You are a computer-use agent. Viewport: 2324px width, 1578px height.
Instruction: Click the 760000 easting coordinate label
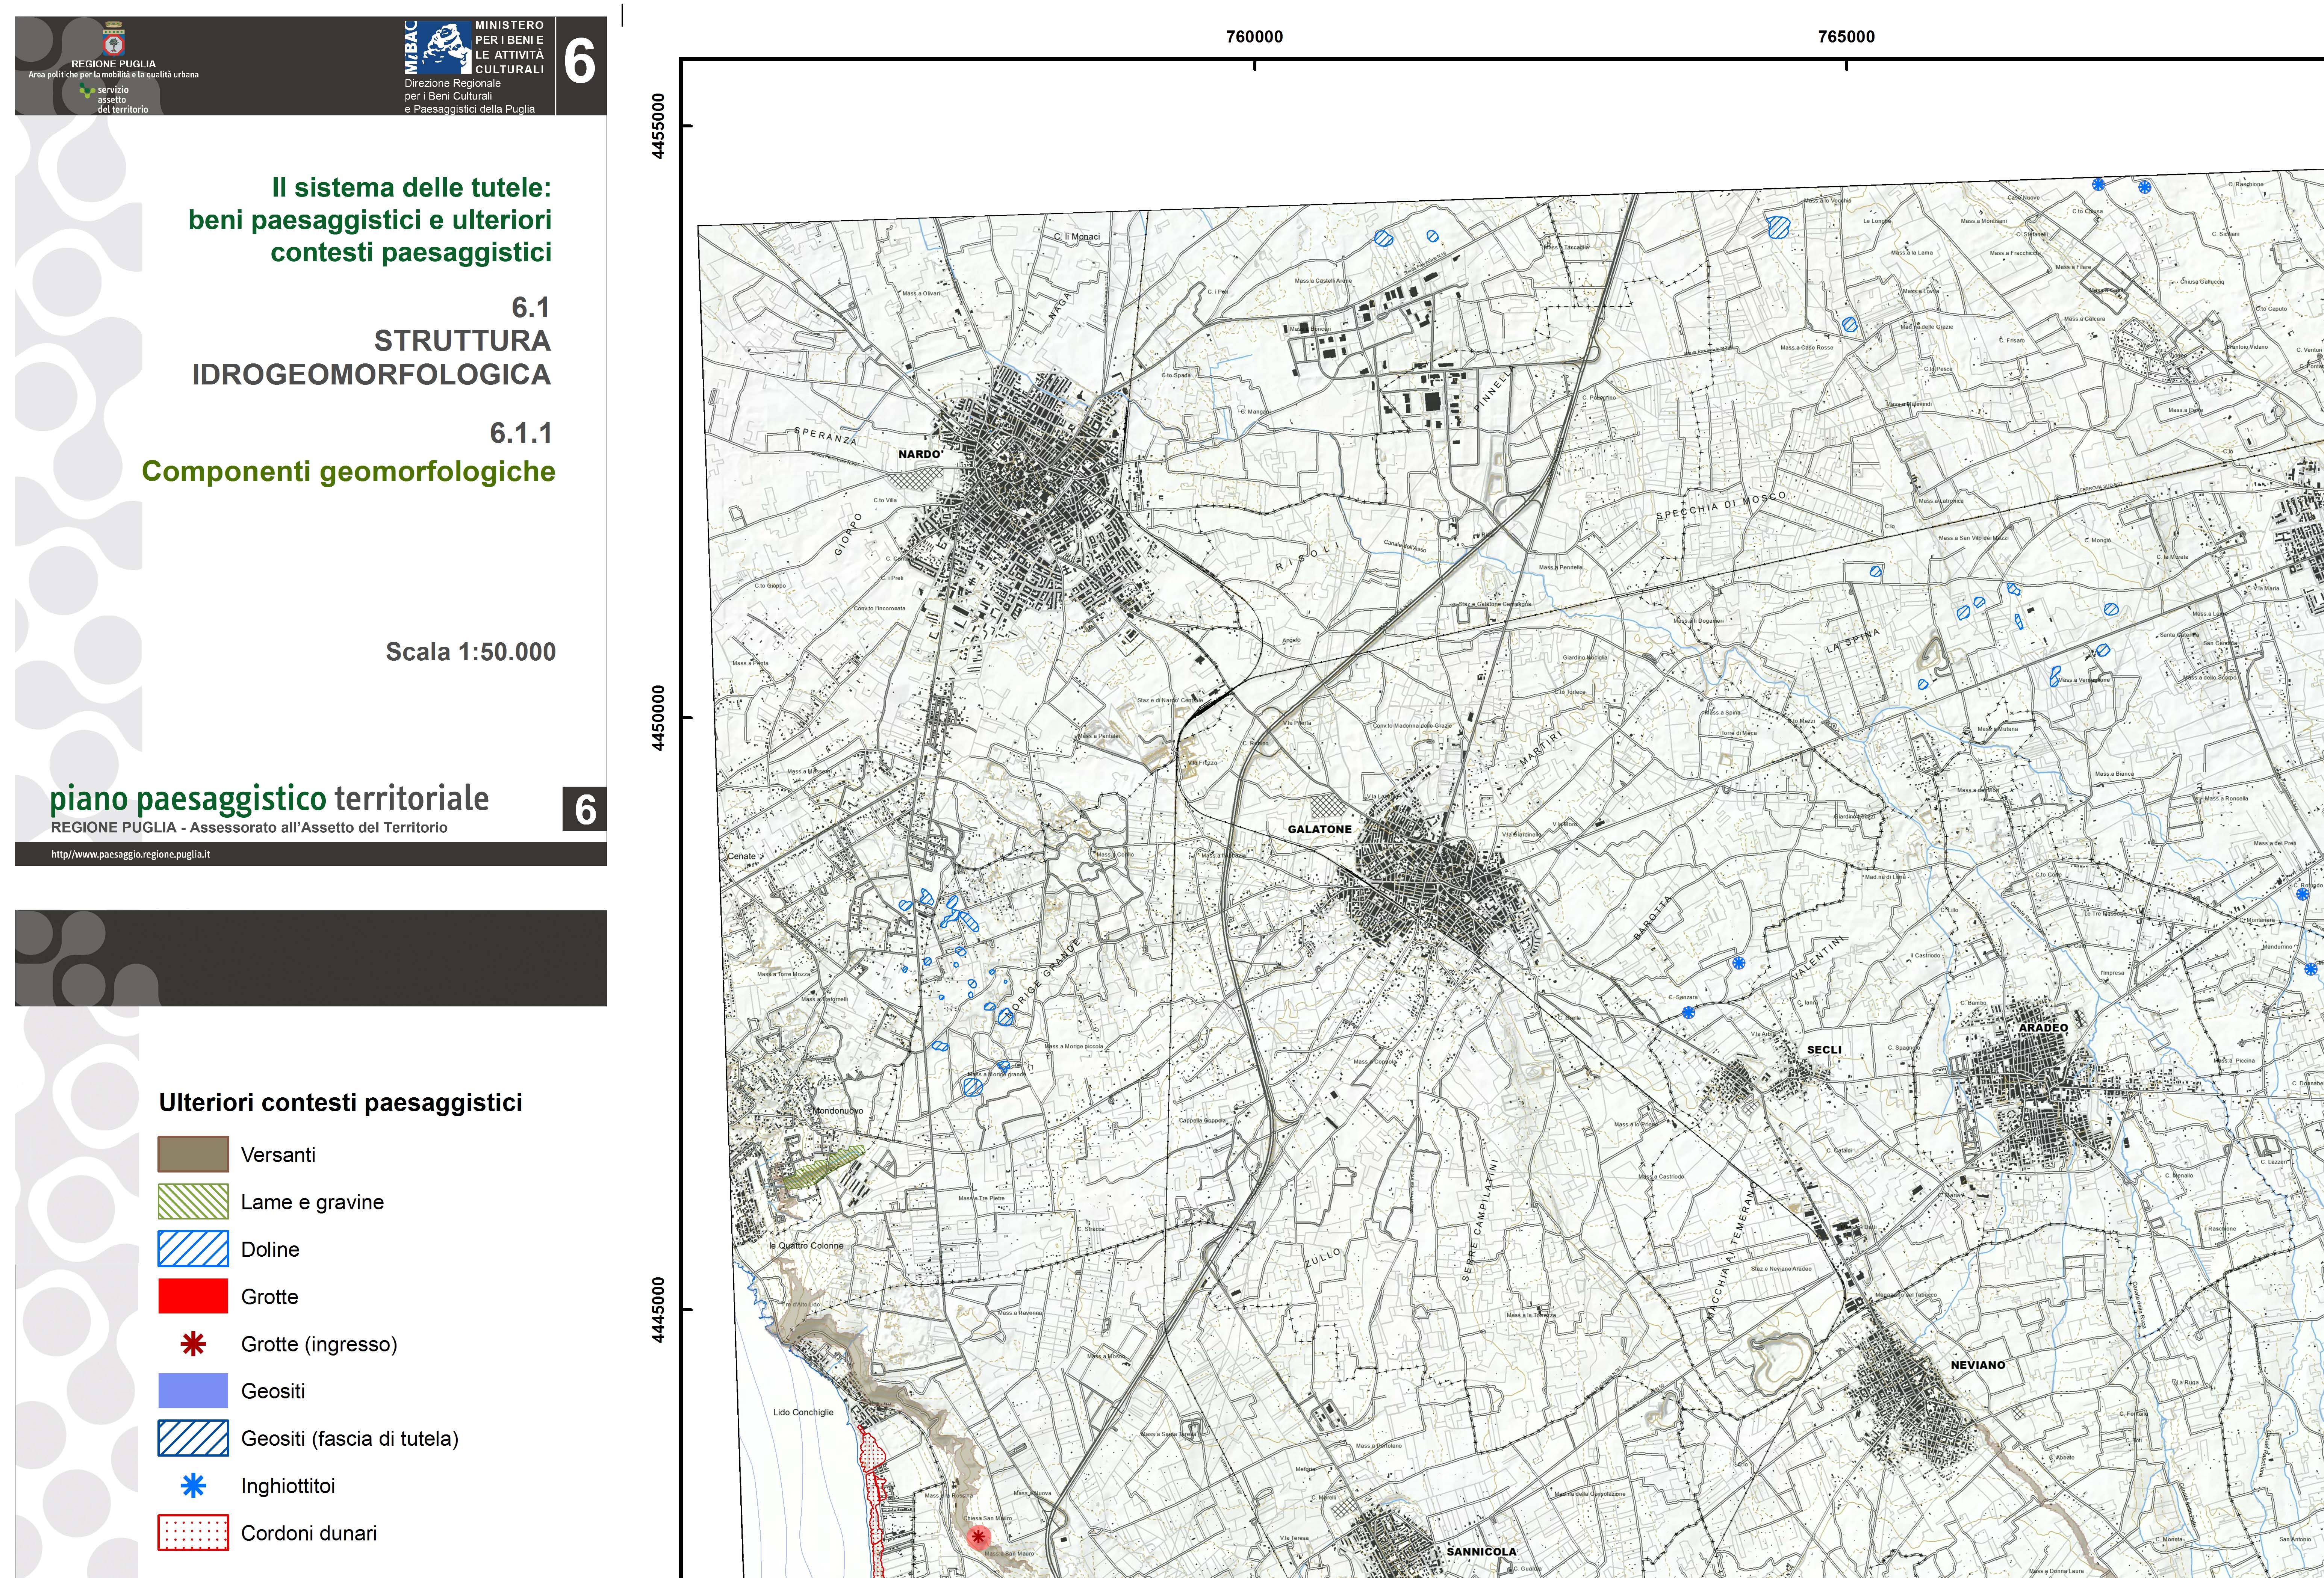1254,37
